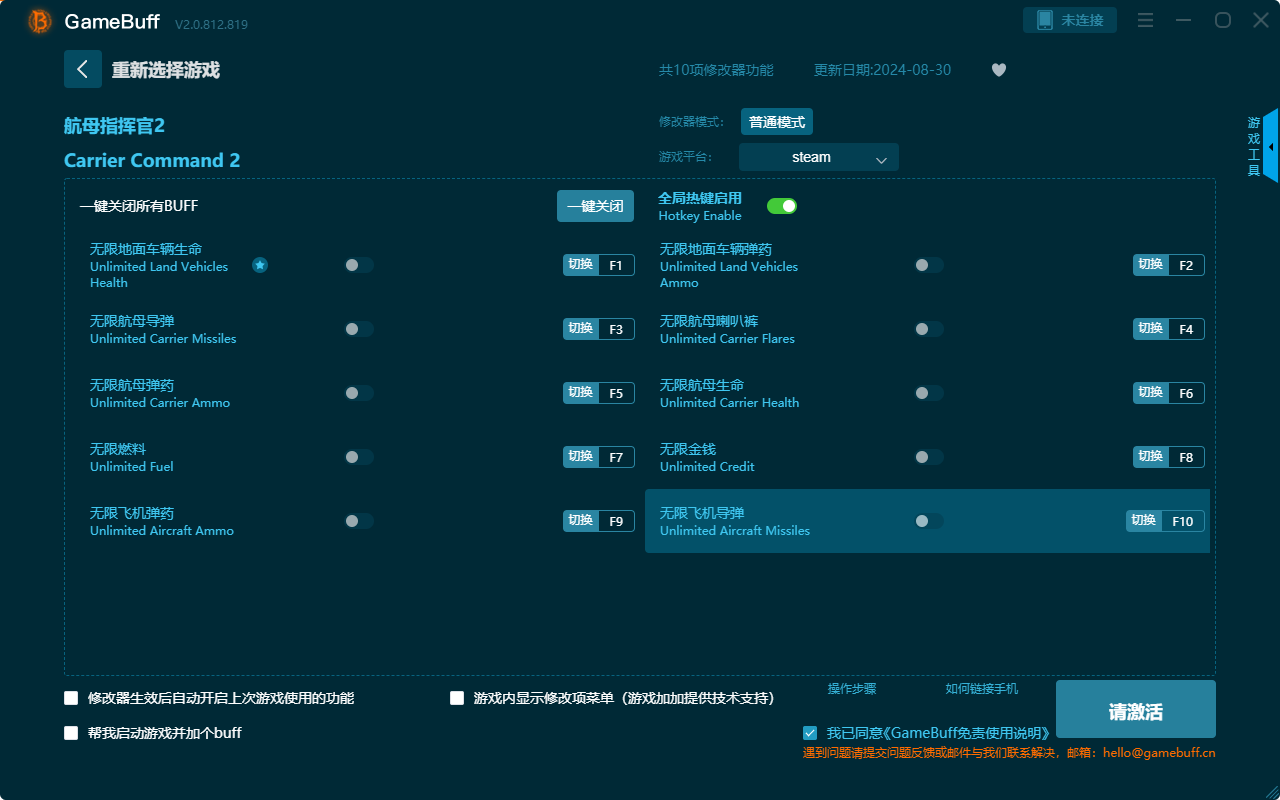Click the phone icon in the connect button
Viewport: 1280px width, 800px height.
tap(1043, 19)
